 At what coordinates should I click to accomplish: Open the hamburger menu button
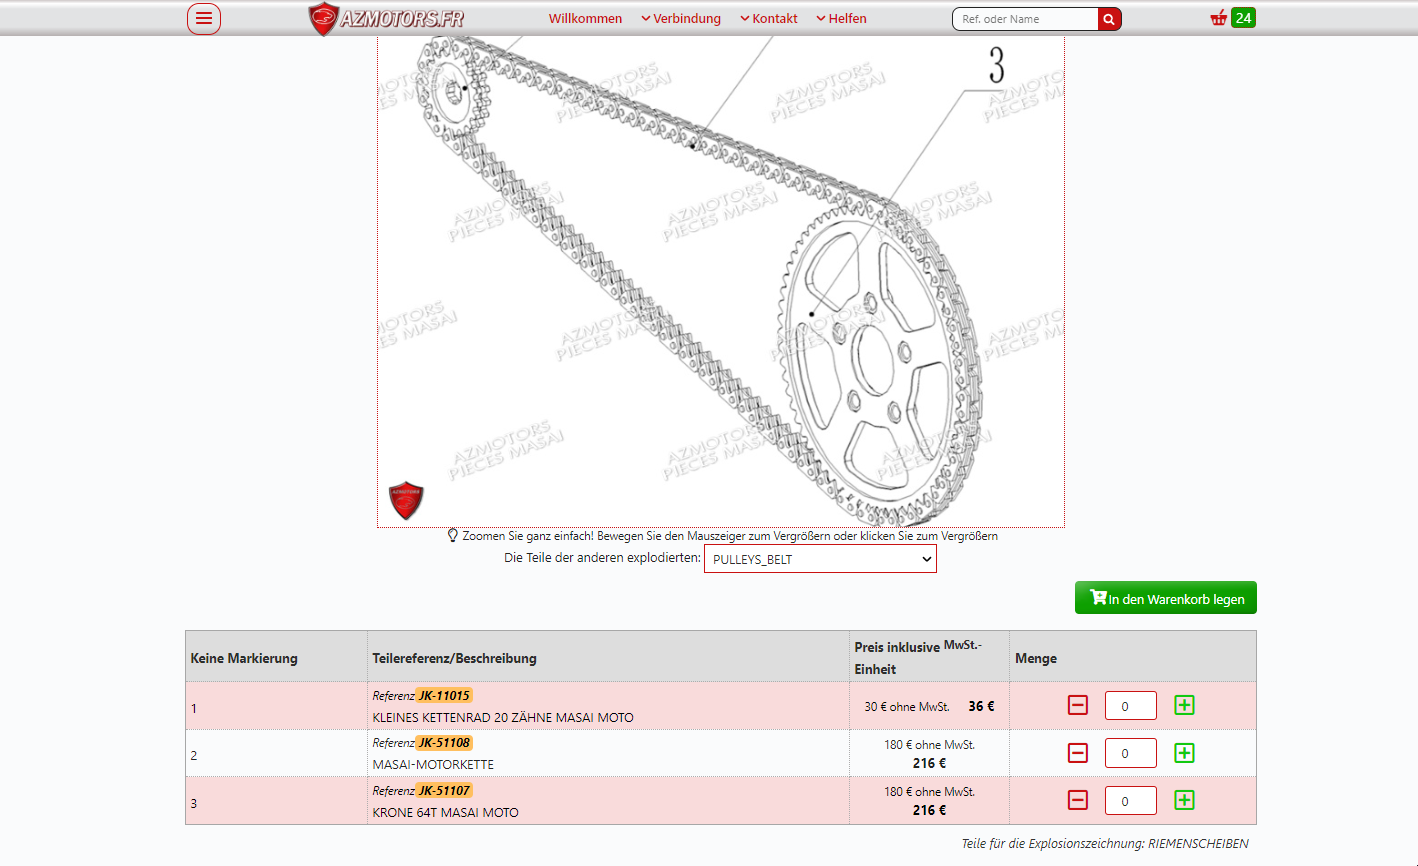click(x=204, y=19)
